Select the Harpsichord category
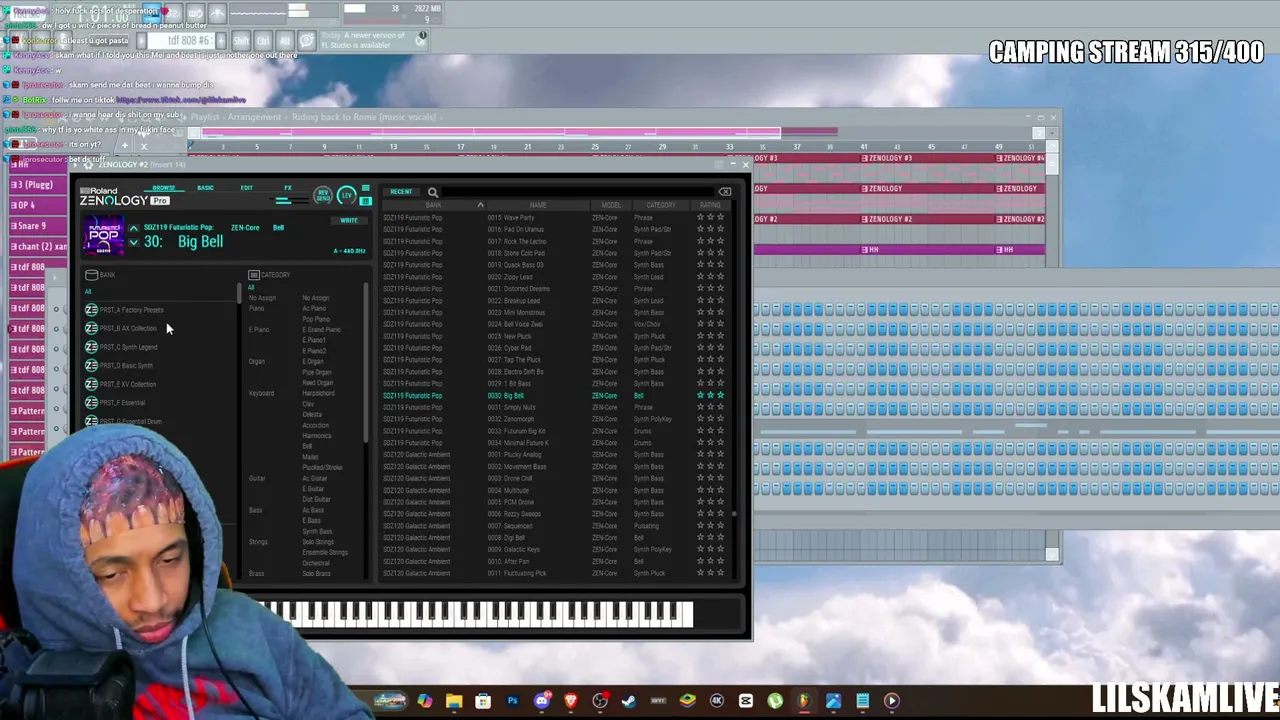 click(x=319, y=393)
